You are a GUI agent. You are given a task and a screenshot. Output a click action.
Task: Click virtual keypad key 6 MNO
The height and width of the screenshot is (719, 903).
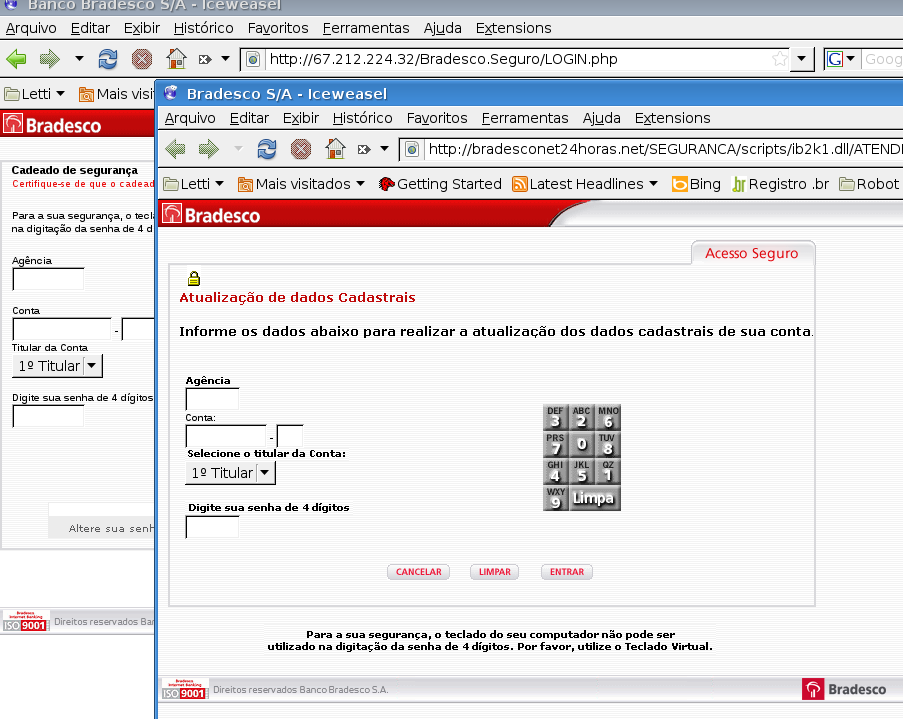pos(608,417)
